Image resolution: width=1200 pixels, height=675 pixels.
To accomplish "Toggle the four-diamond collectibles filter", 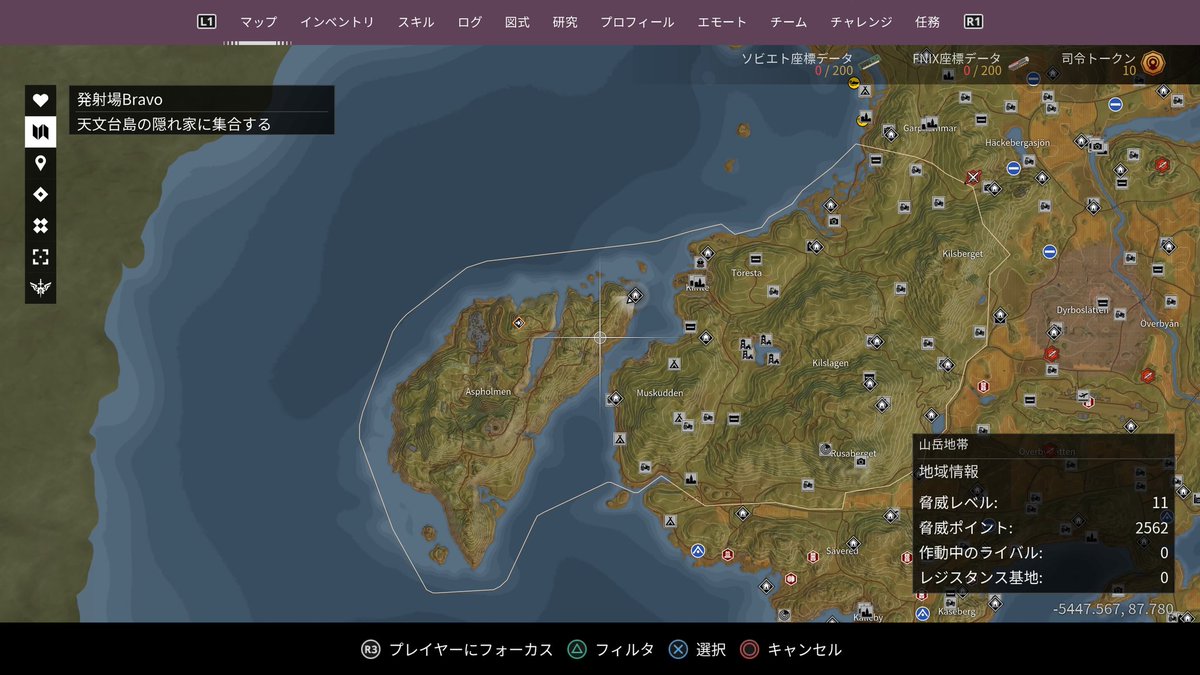I will pyautogui.click(x=40, y=225).
